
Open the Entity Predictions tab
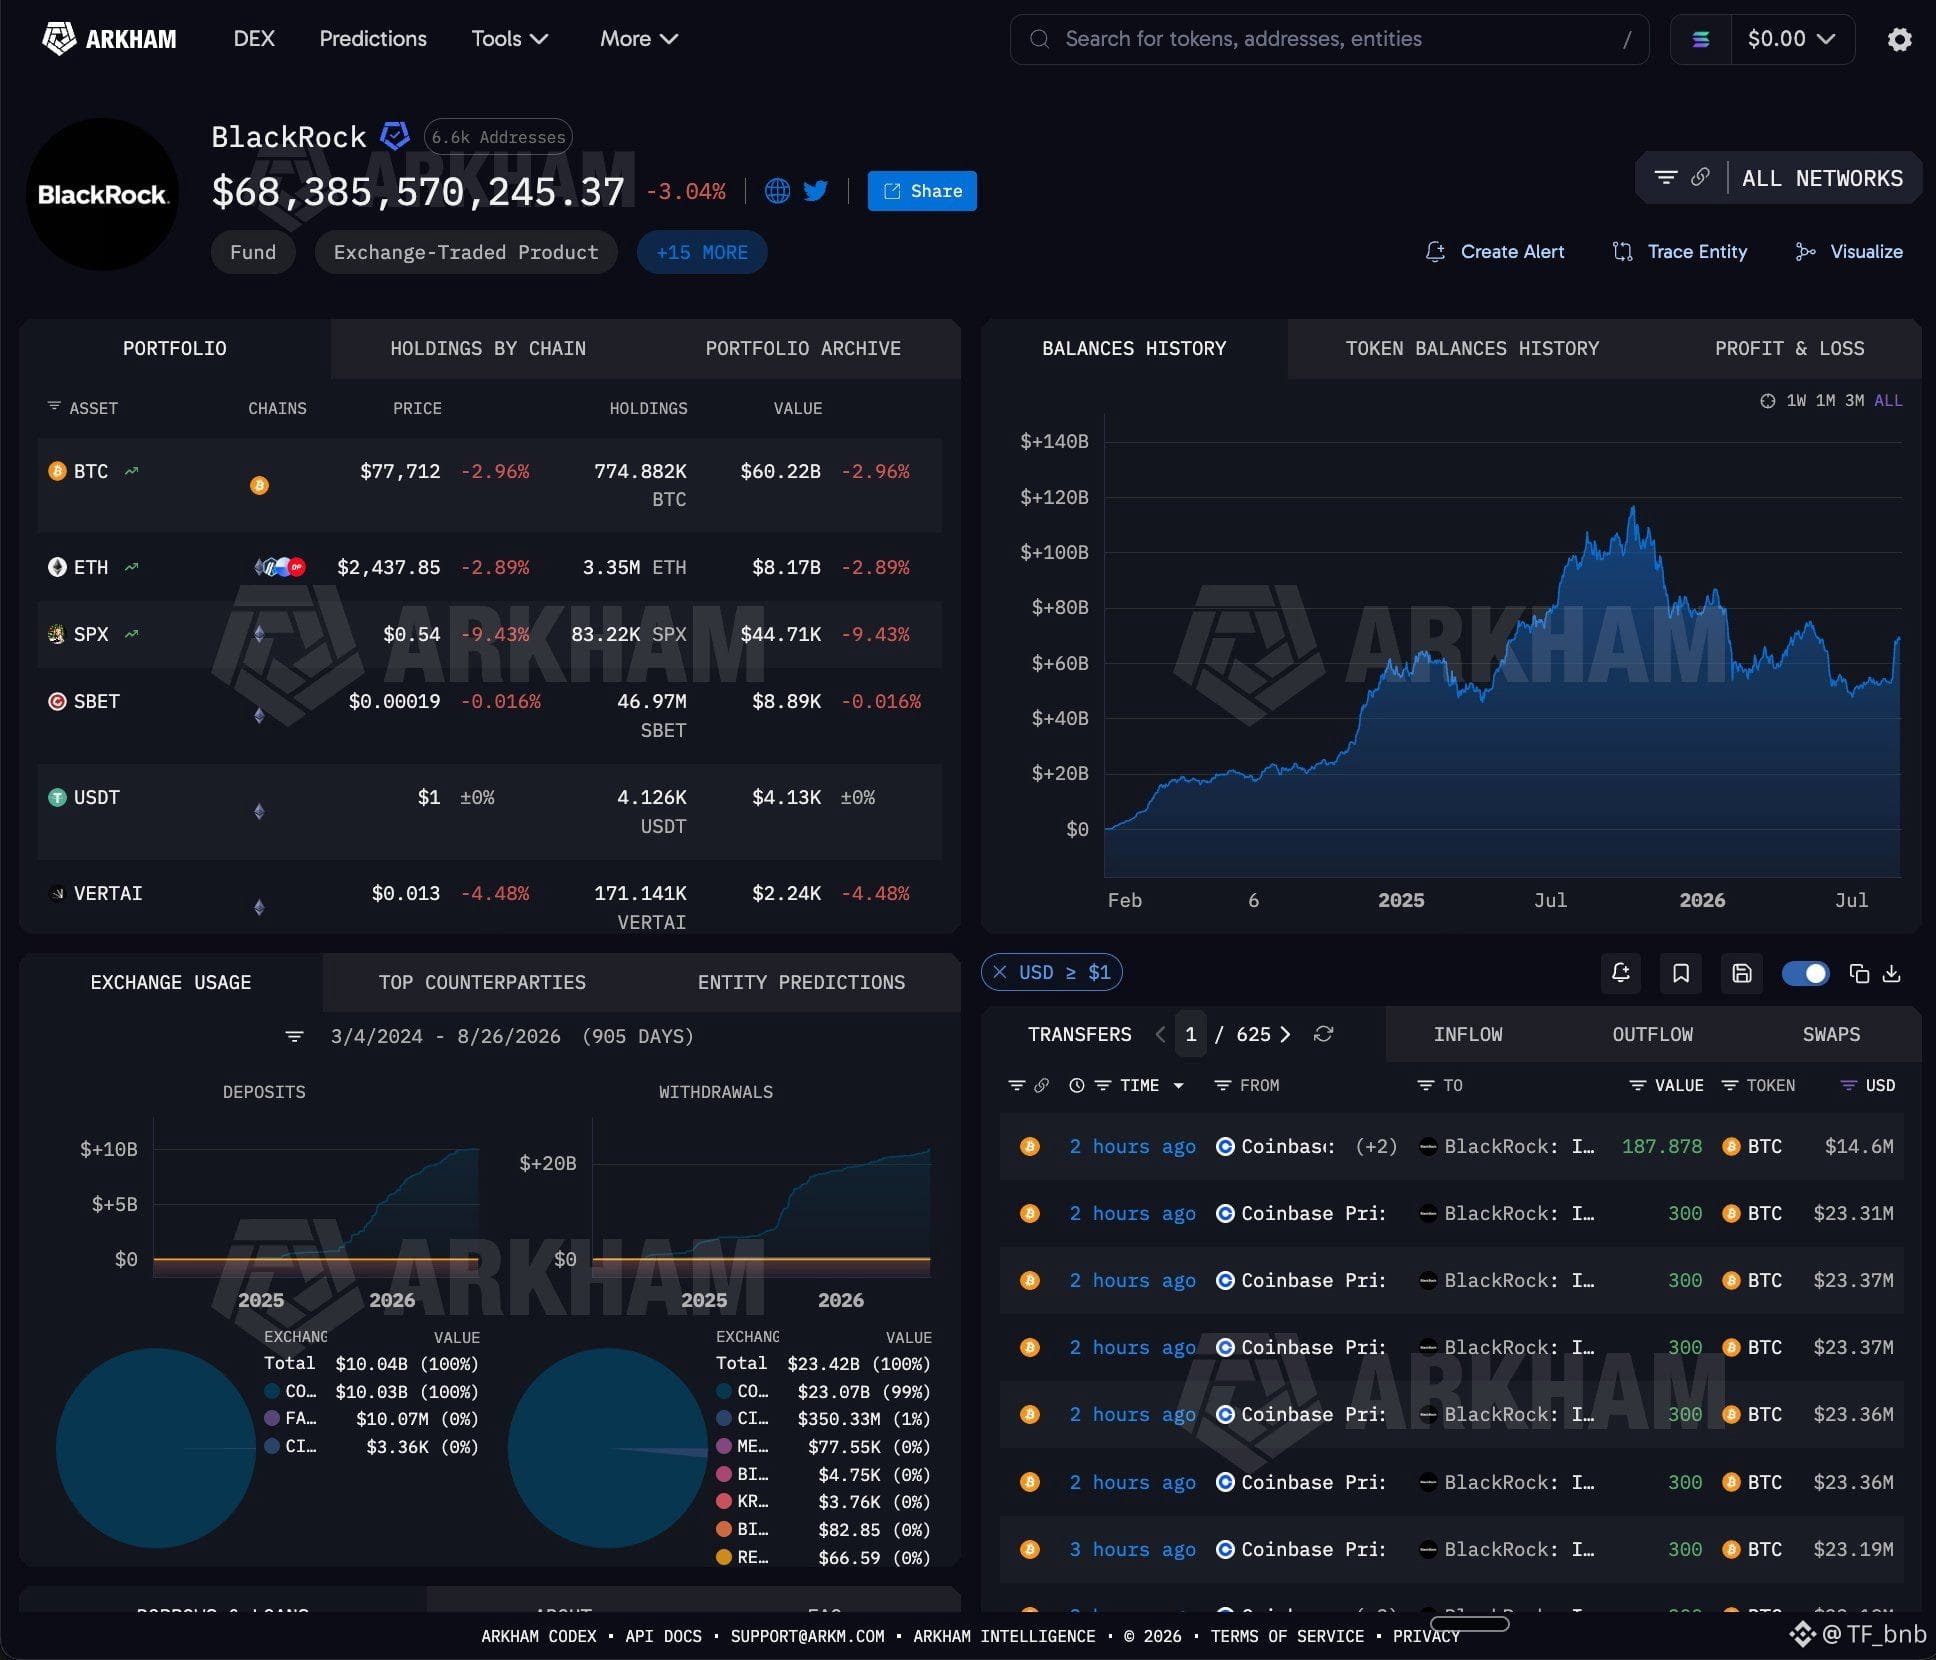[801, 983]
